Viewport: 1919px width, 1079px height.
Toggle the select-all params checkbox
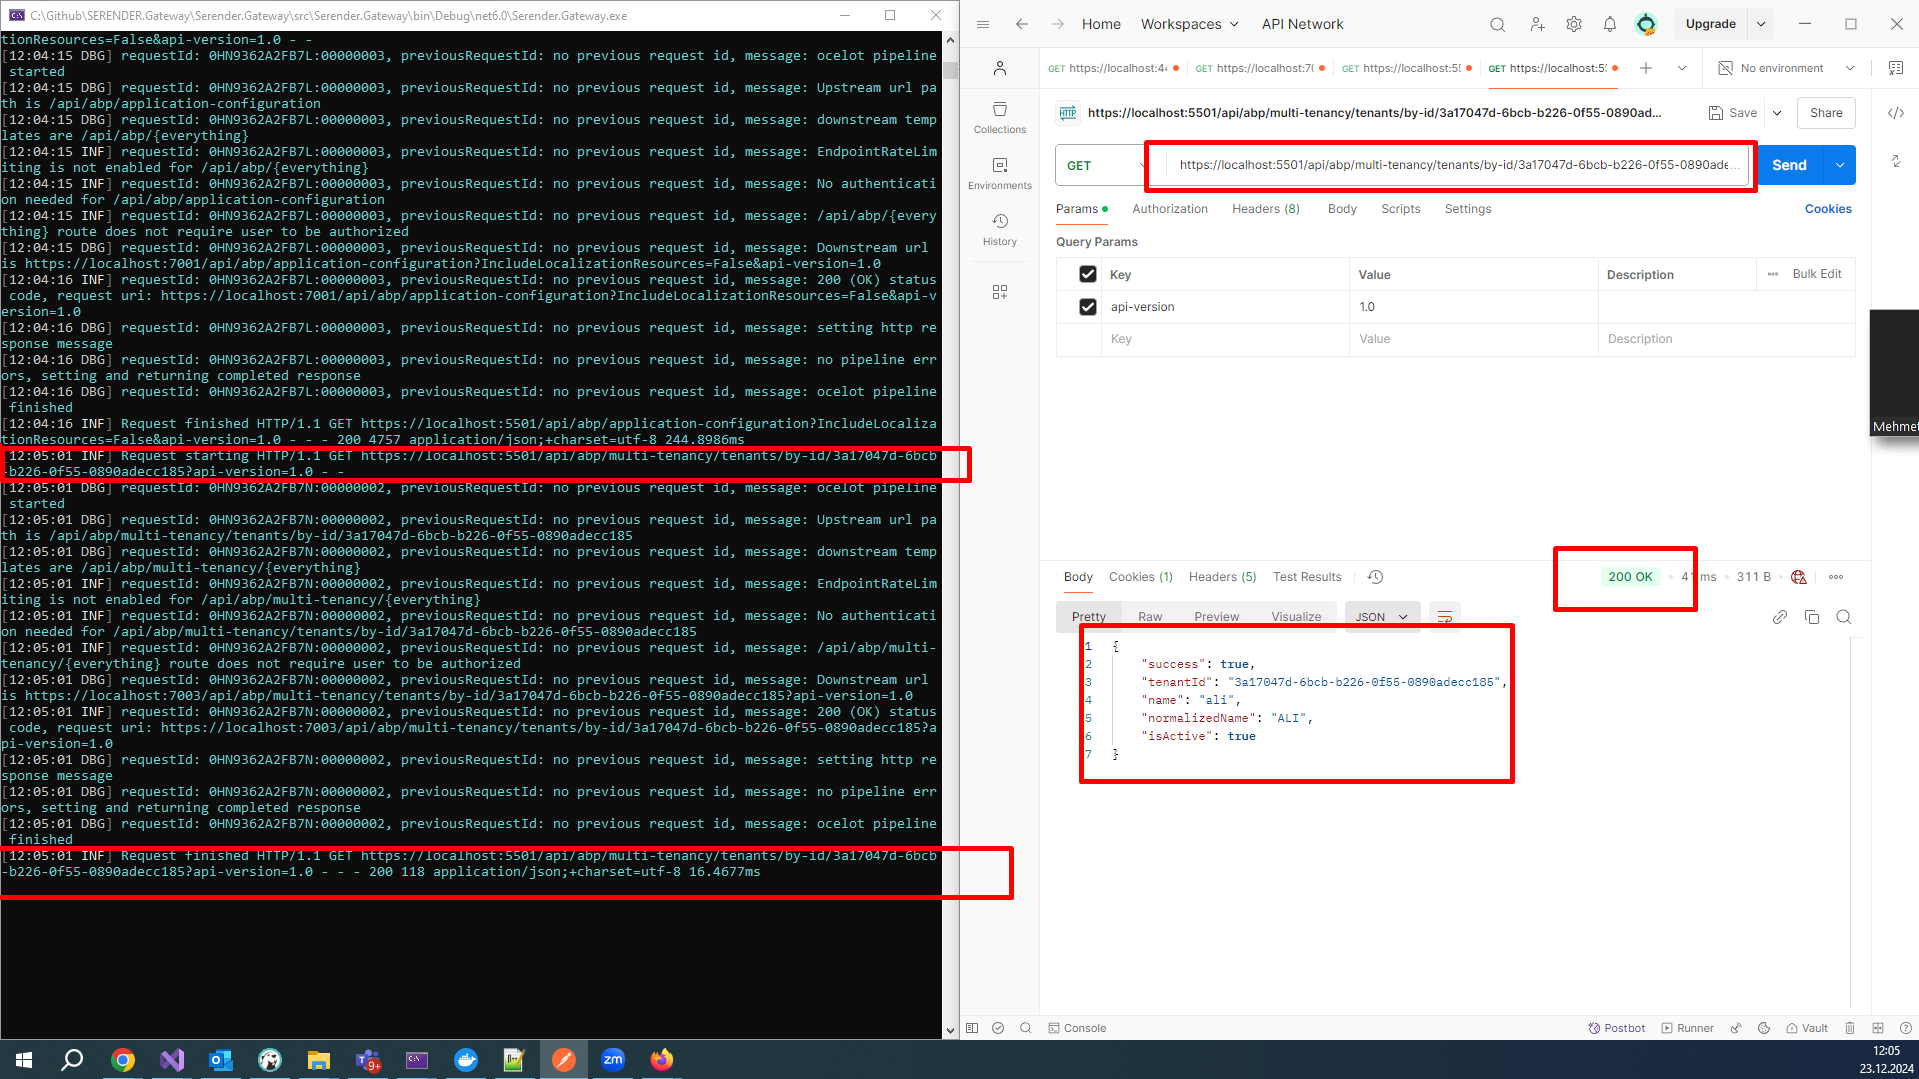tap(1088, 274)
